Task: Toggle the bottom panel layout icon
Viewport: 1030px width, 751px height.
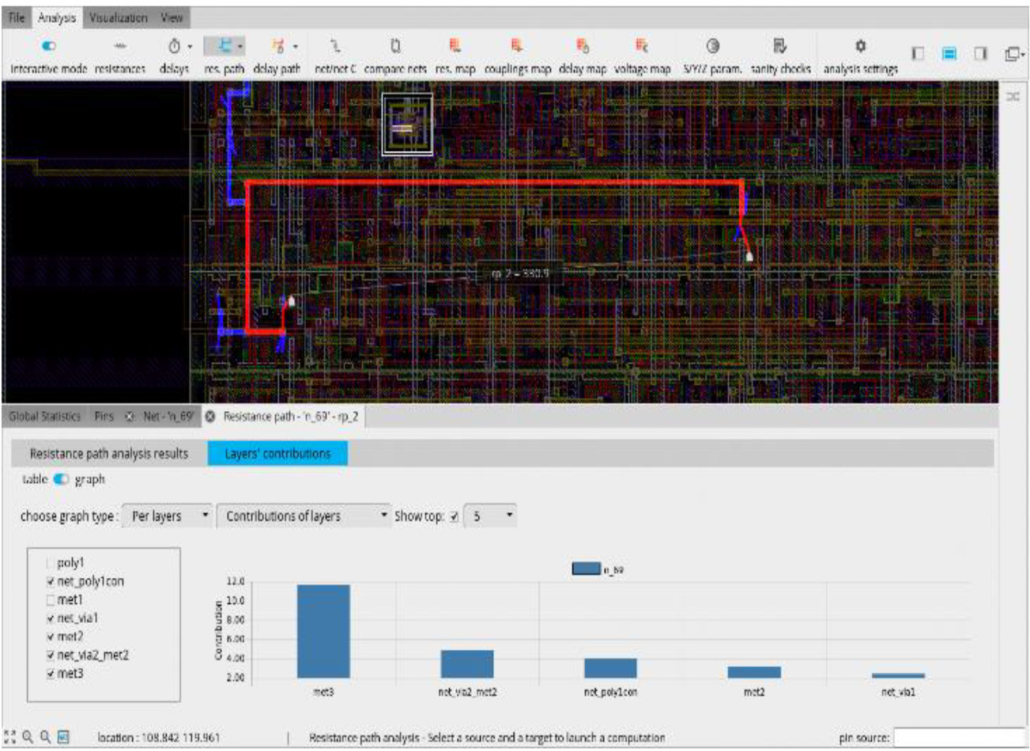Action: (x=949, y=54)
